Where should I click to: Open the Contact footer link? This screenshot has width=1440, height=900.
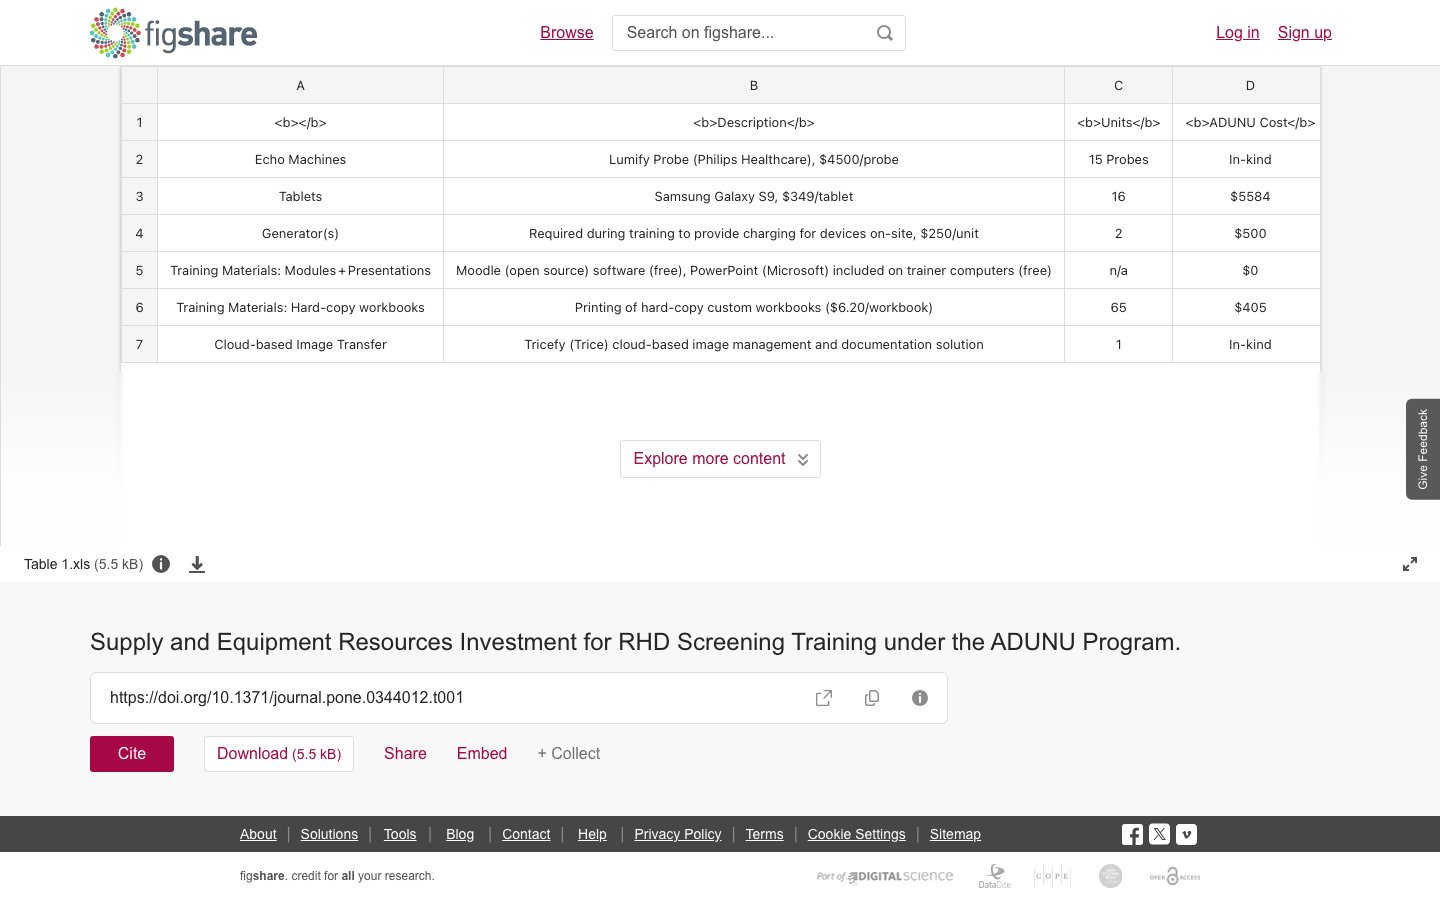(526, 834)
